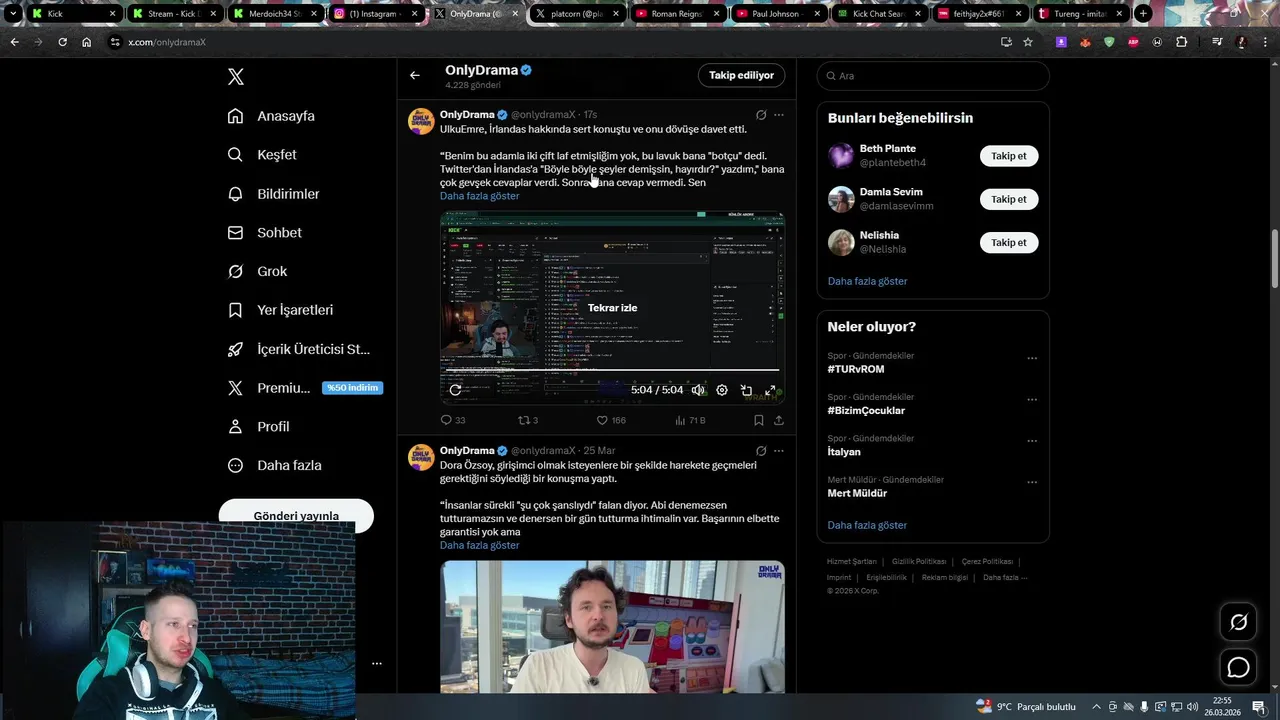Viewport: 1280px width, 720px height.
Task: Mute the video with speaker icon
Action: click(x=698, y=390)
